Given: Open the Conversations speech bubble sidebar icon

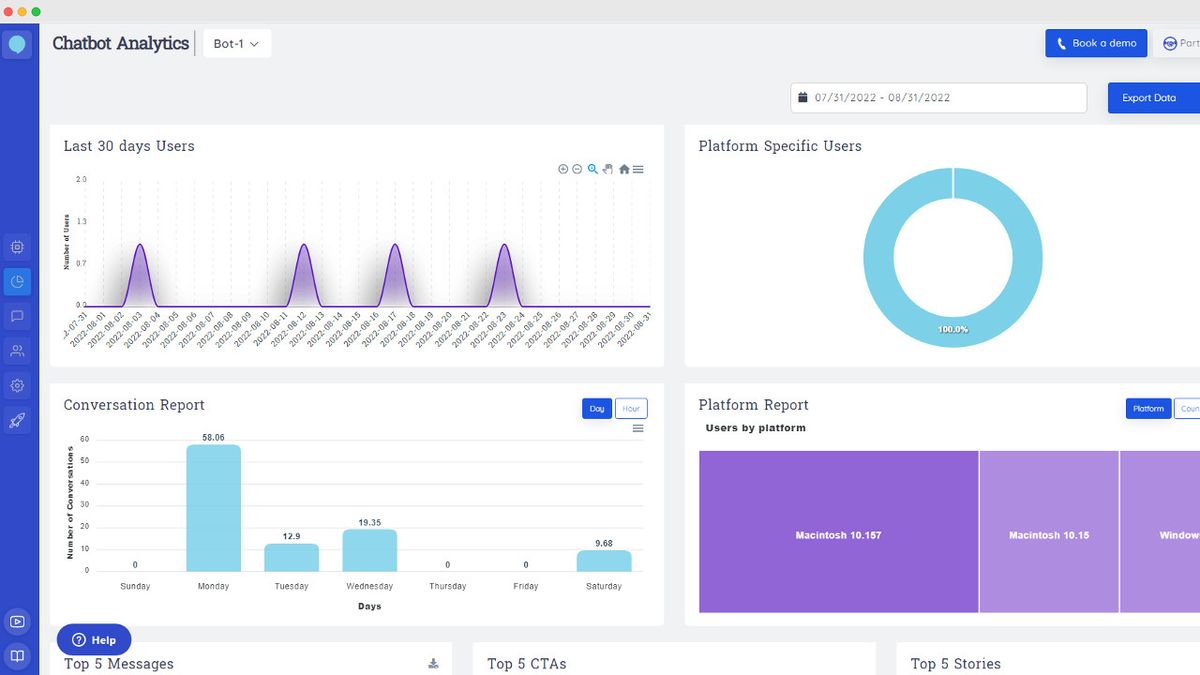Looking at the screenshot, I should point(17,316).
